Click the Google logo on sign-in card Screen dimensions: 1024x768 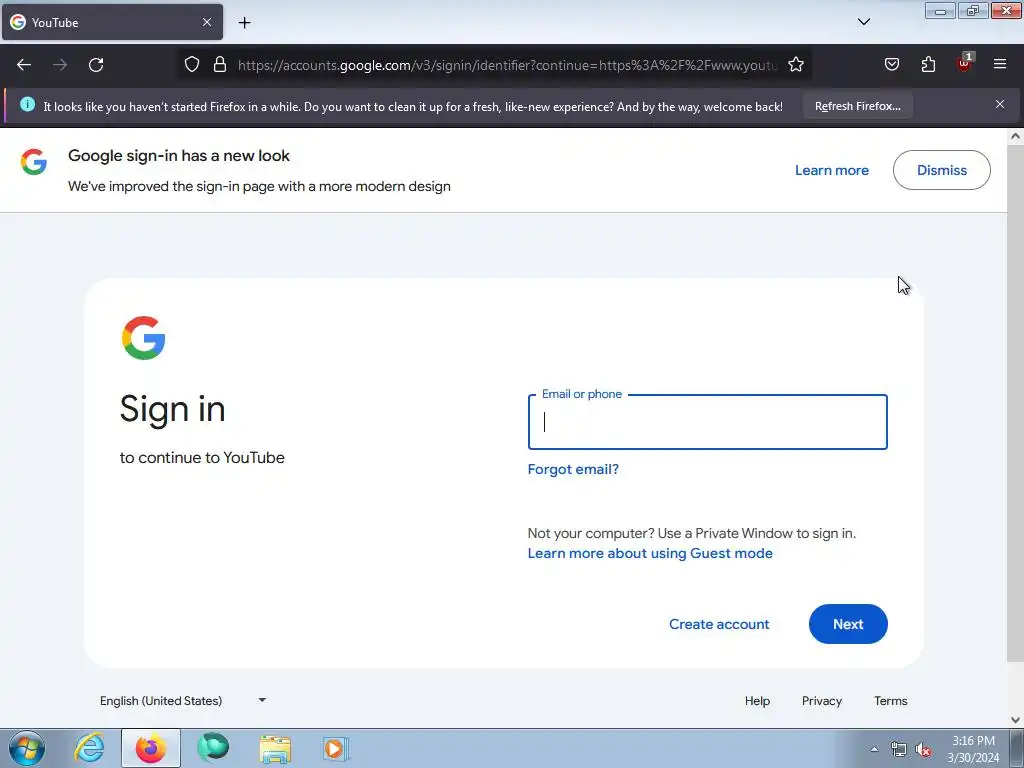(x=144, y=338)
